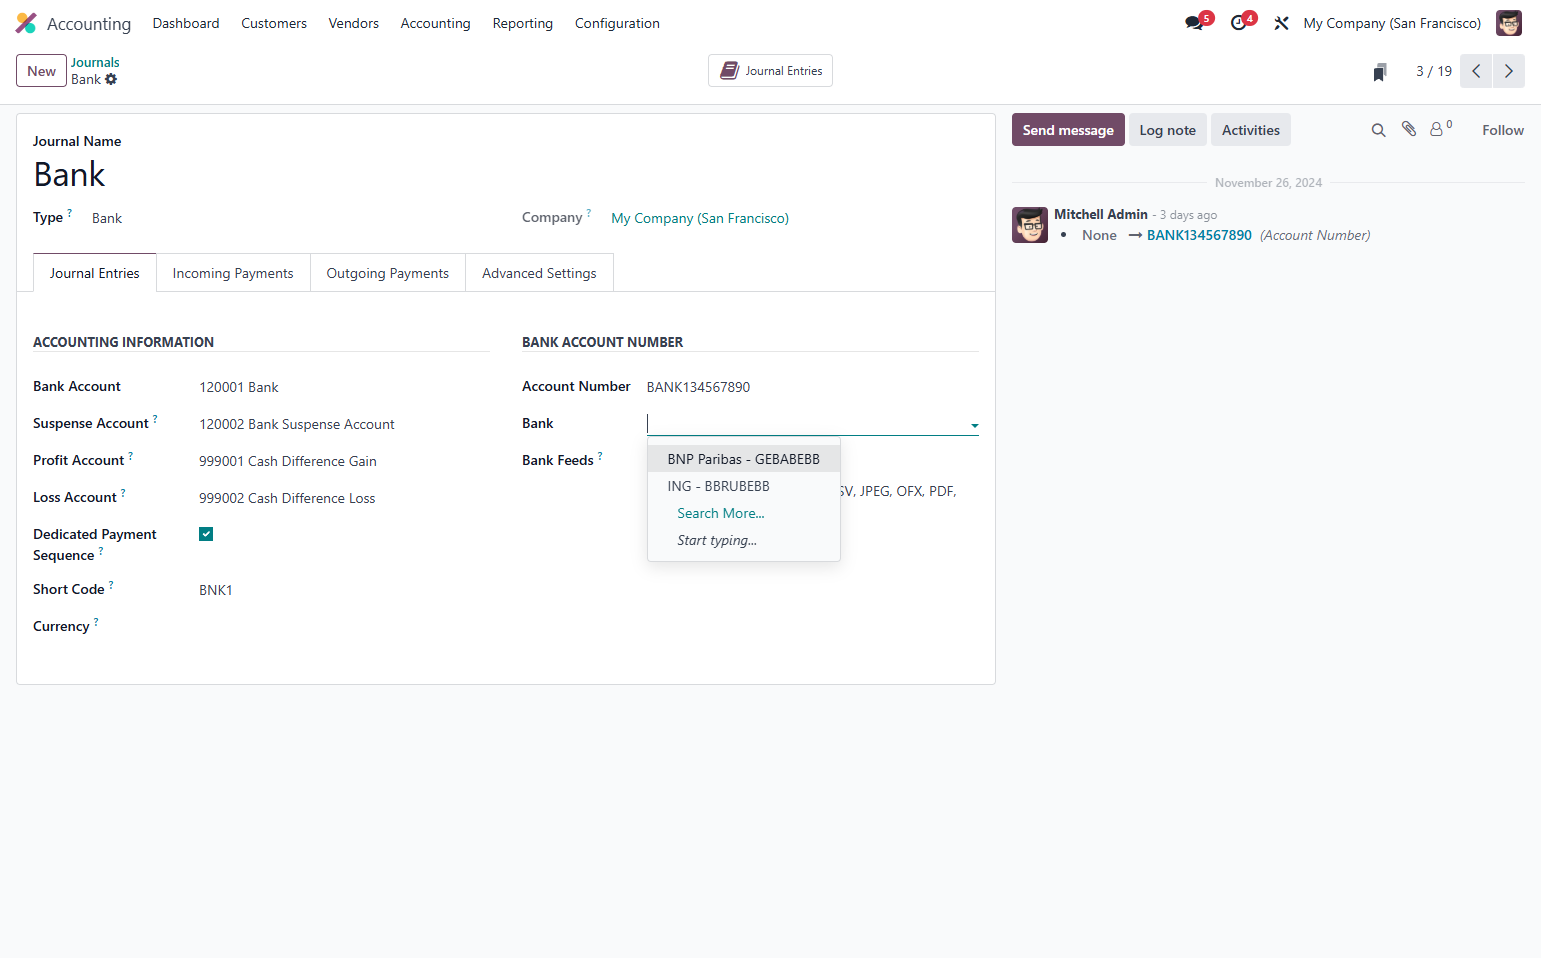Screen dimensions: 1541x958
Task: Click Send message button
Action: [x=1068, y=130]
